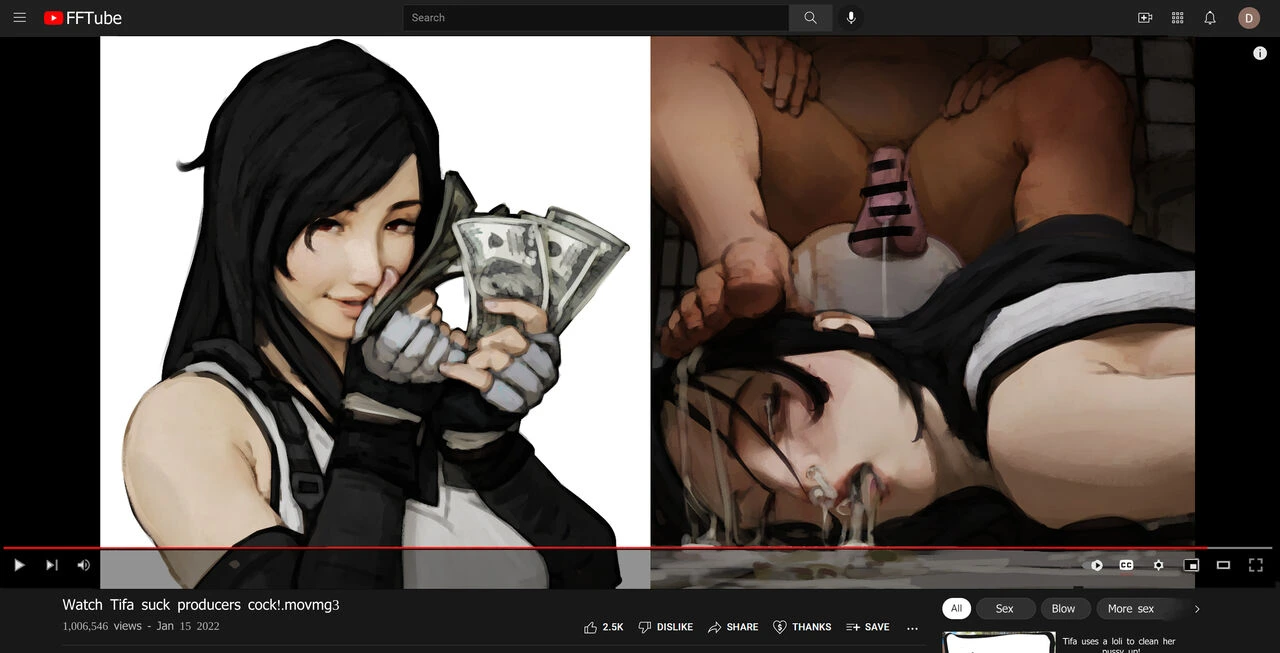Click inside the Search input field

595,18
